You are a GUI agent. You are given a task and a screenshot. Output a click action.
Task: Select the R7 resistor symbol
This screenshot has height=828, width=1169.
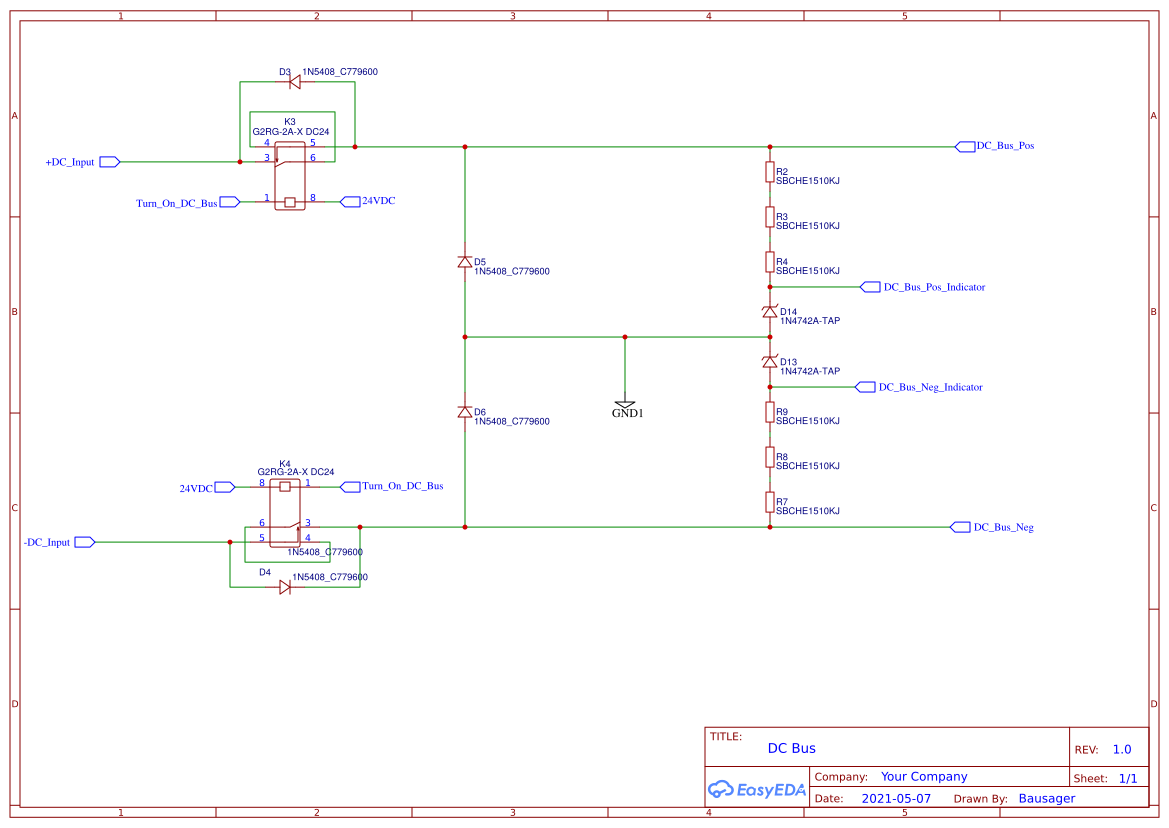tap(770, 502)
